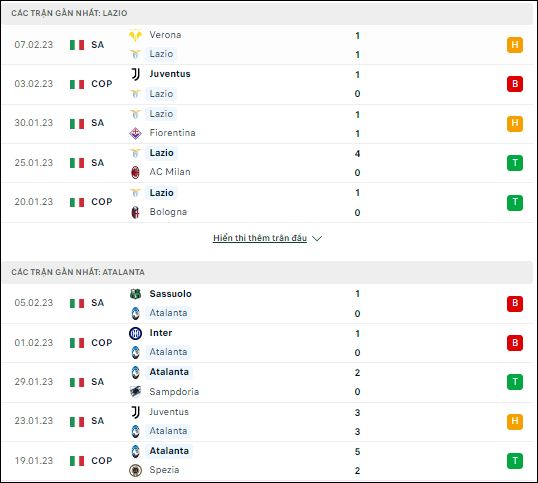Open Lazio team name in Fiorentina match
Image resolution: width=538 pixels, height=483 pixels.
coord(161,114)
